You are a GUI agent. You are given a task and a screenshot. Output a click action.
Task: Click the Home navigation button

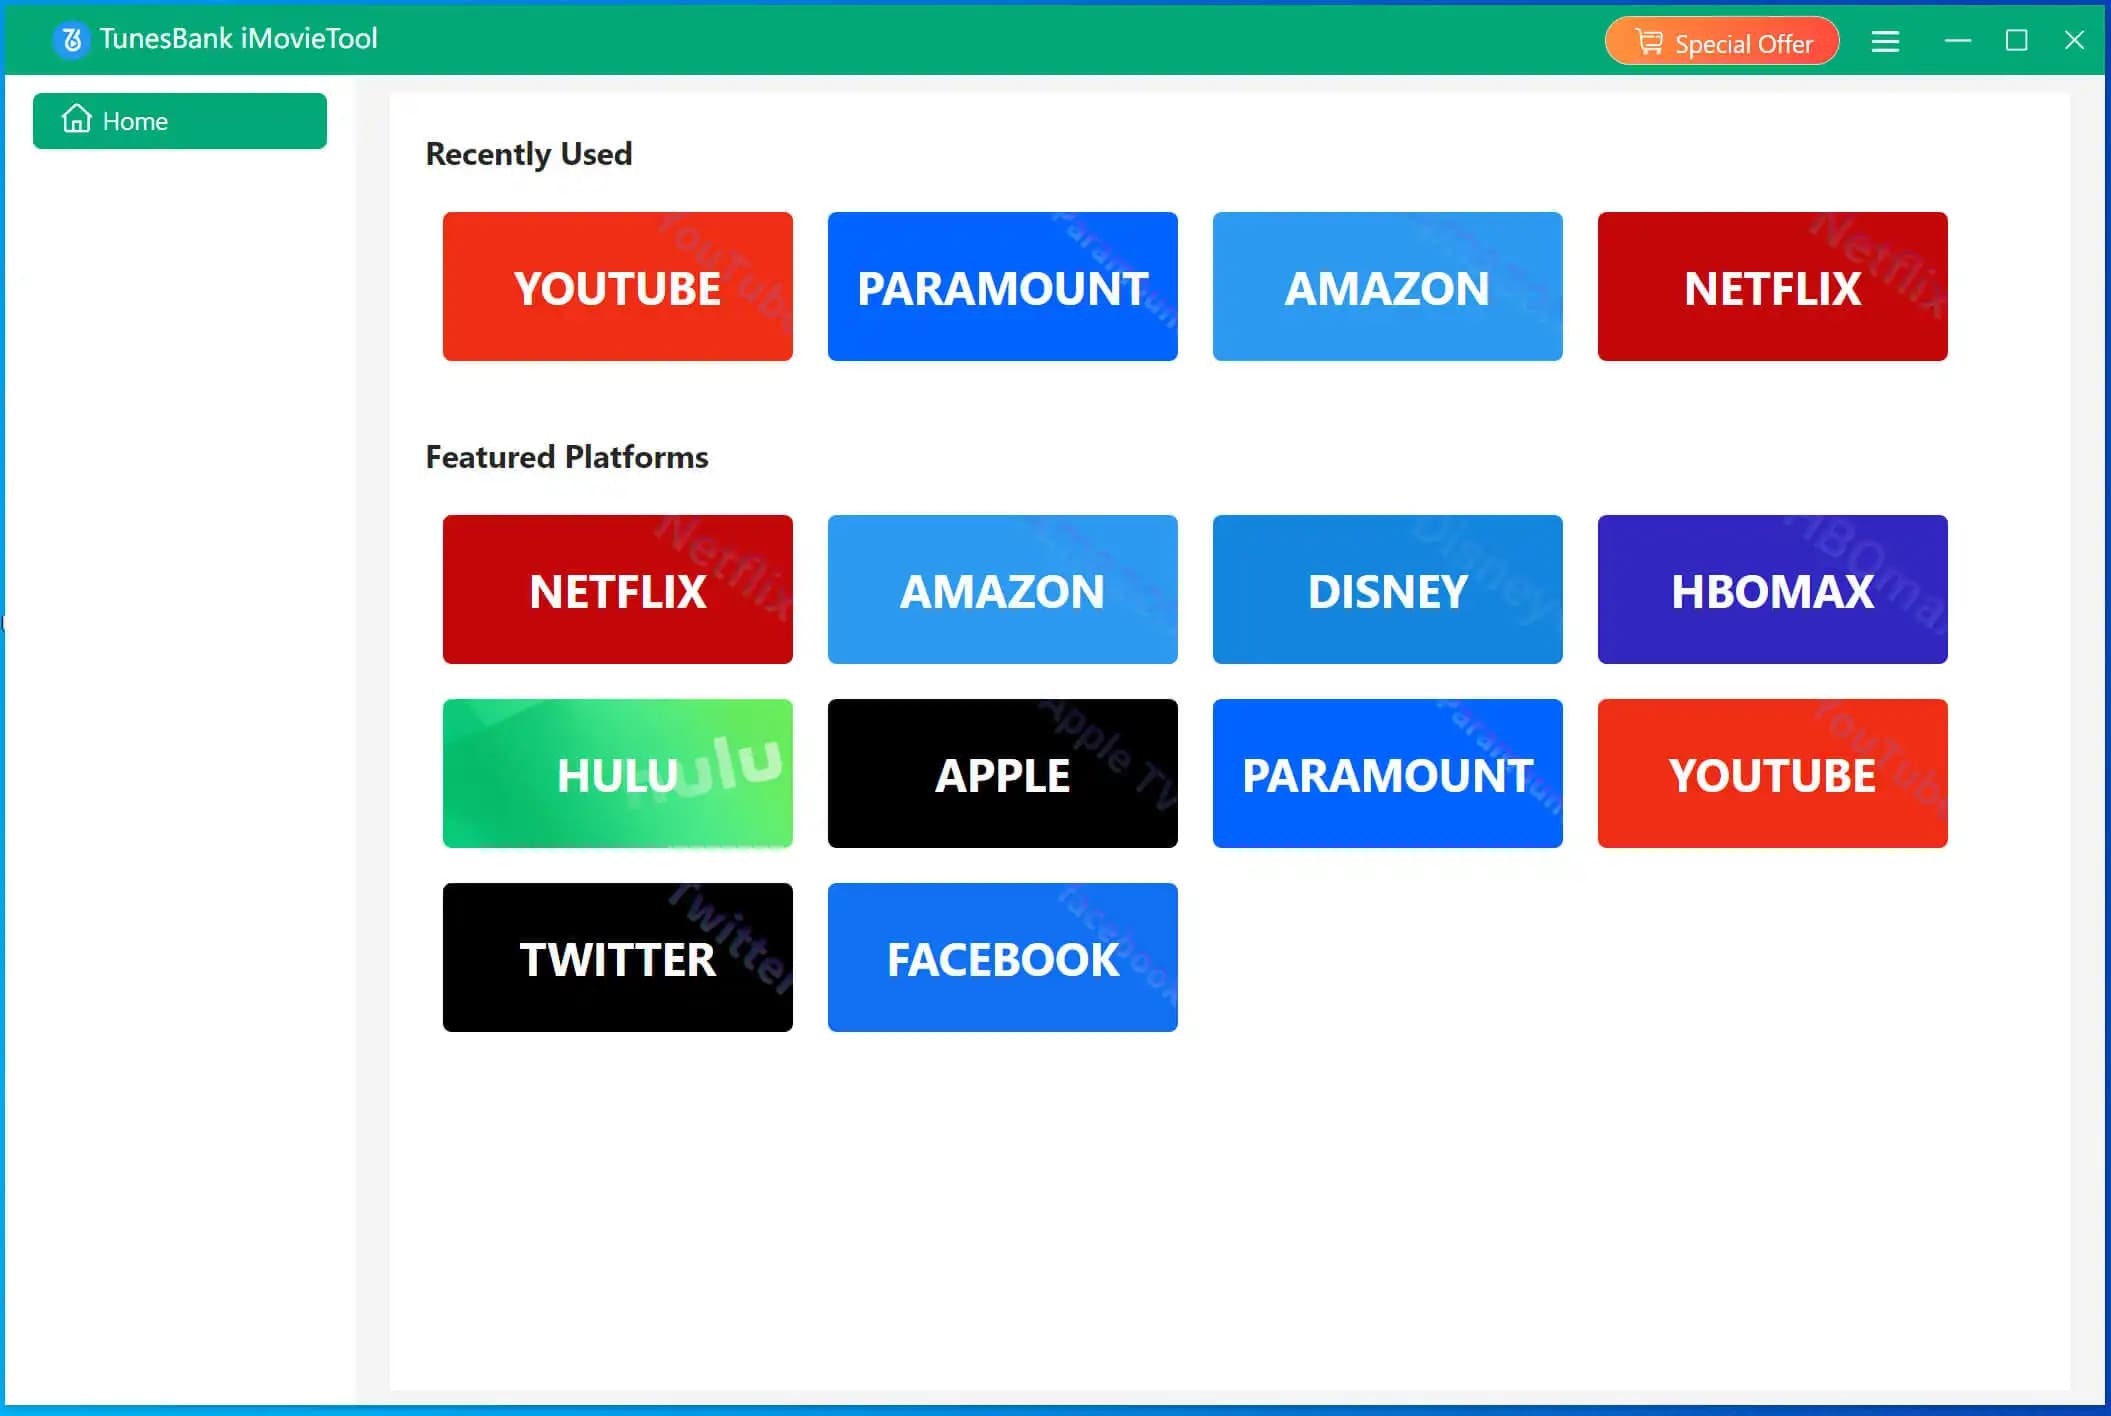point(179,120)
